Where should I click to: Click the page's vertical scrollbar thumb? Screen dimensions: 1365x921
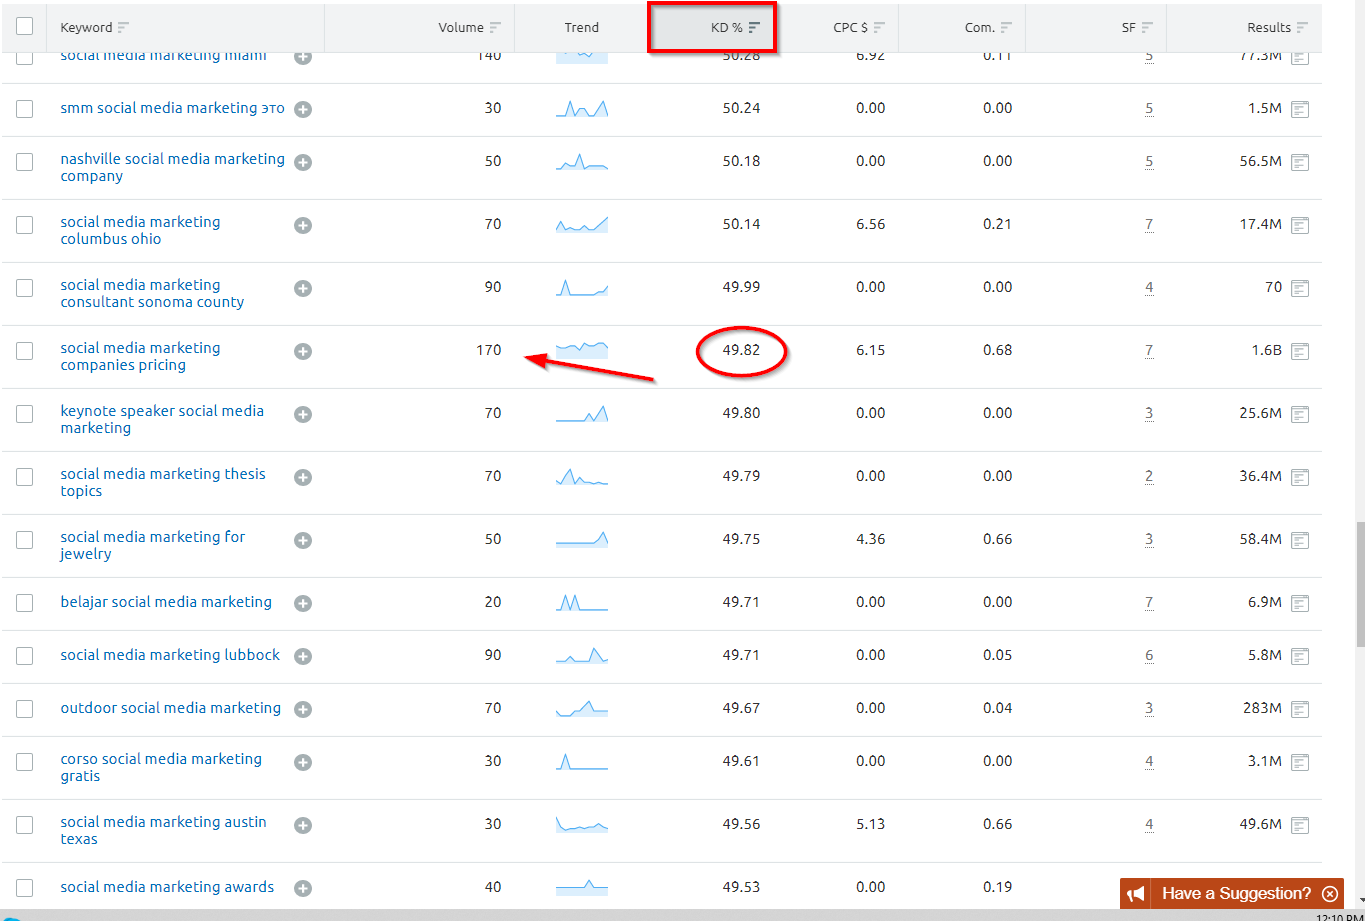pos(1360,584)
